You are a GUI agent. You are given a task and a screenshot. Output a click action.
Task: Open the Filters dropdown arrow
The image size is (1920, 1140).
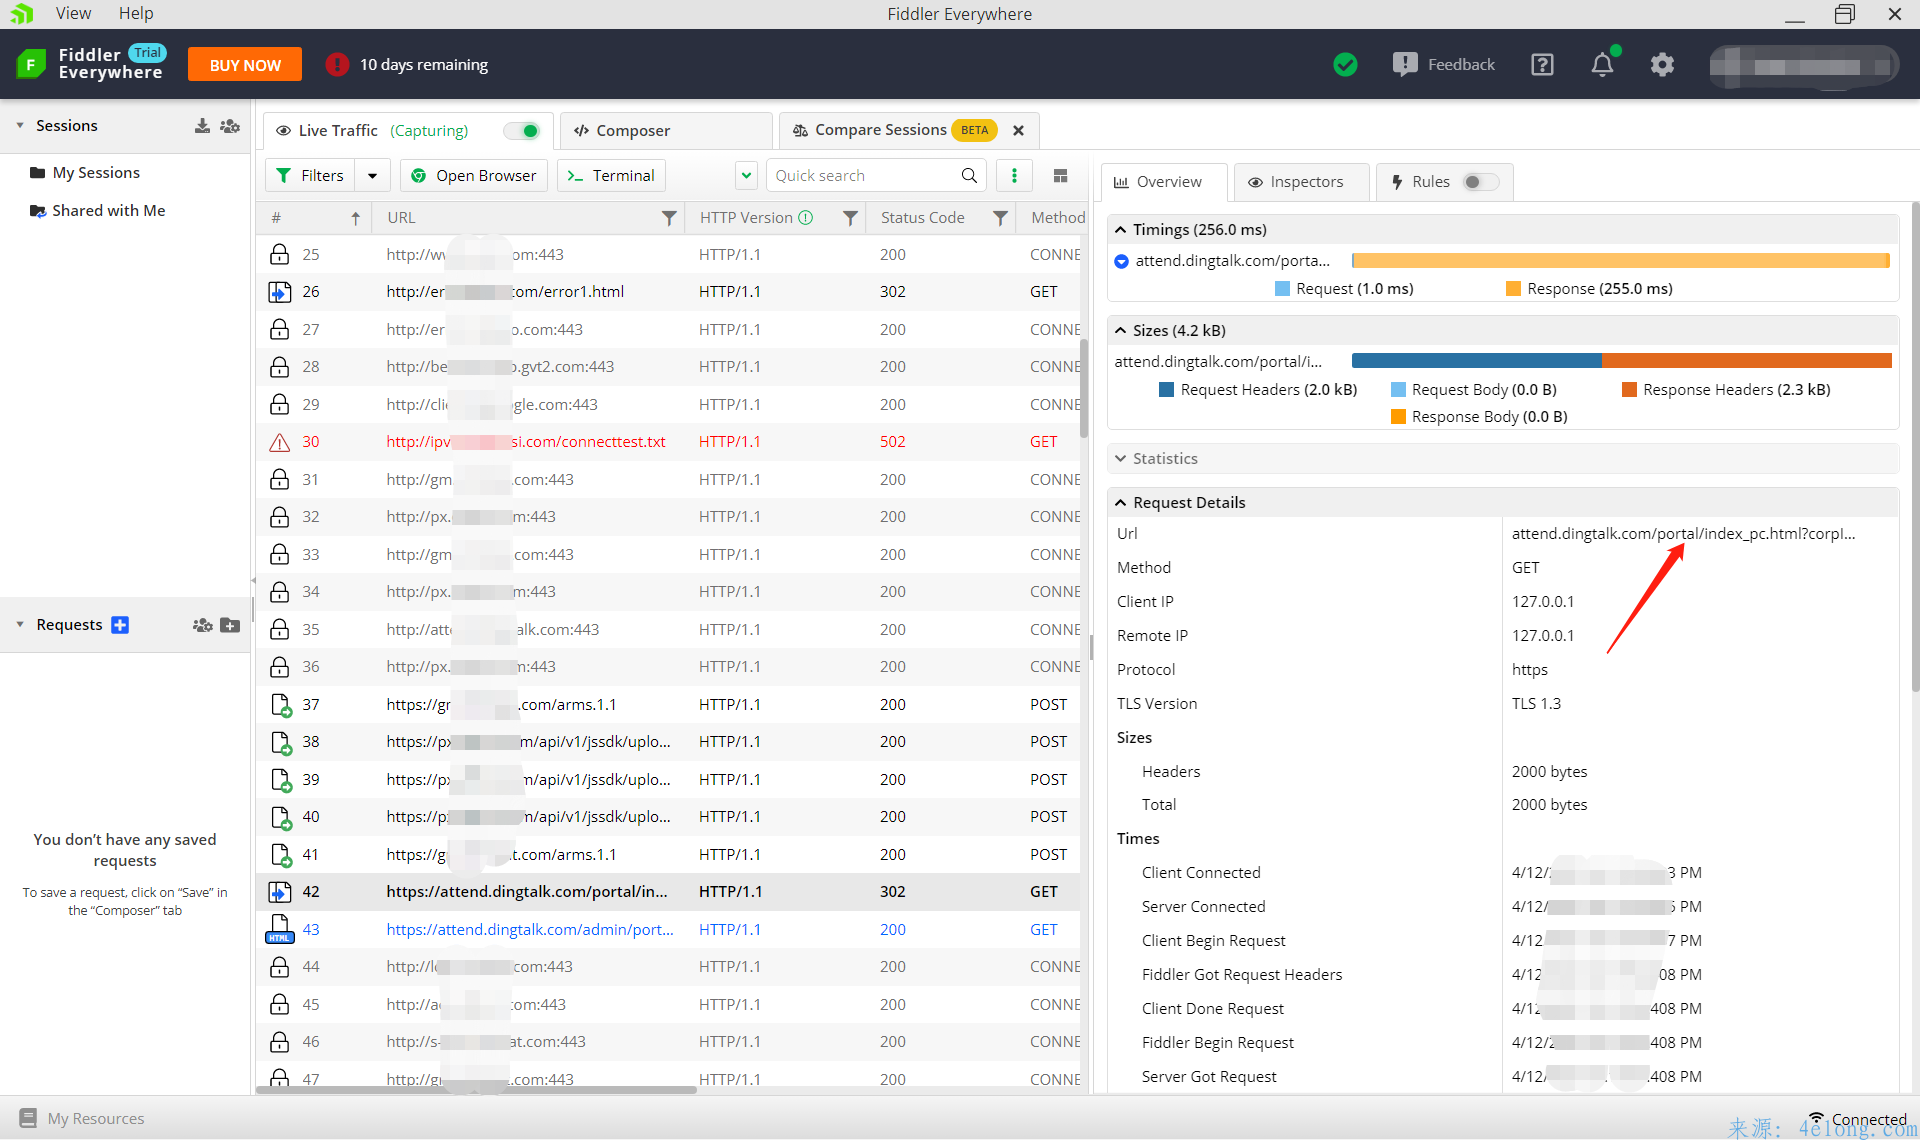[x=372, y=175]
